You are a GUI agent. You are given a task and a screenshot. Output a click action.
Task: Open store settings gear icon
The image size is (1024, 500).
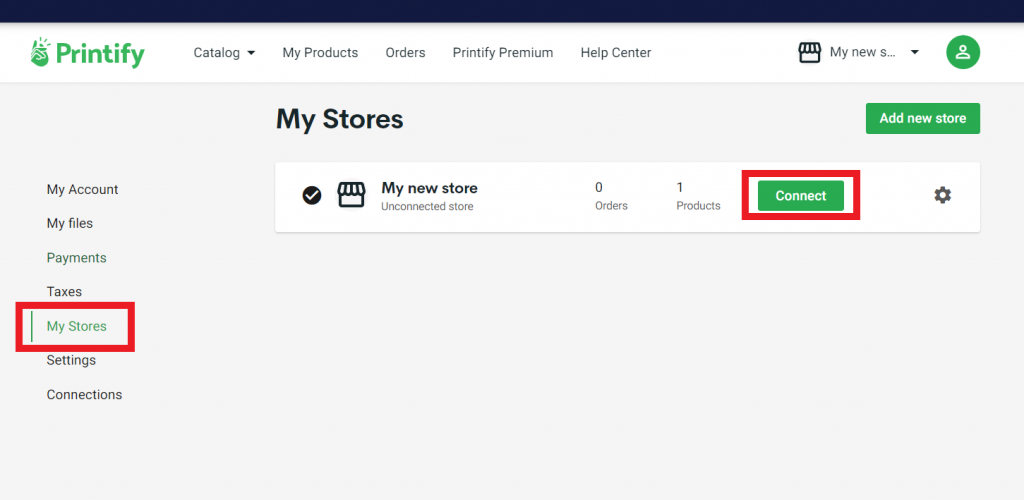point(942,195)
